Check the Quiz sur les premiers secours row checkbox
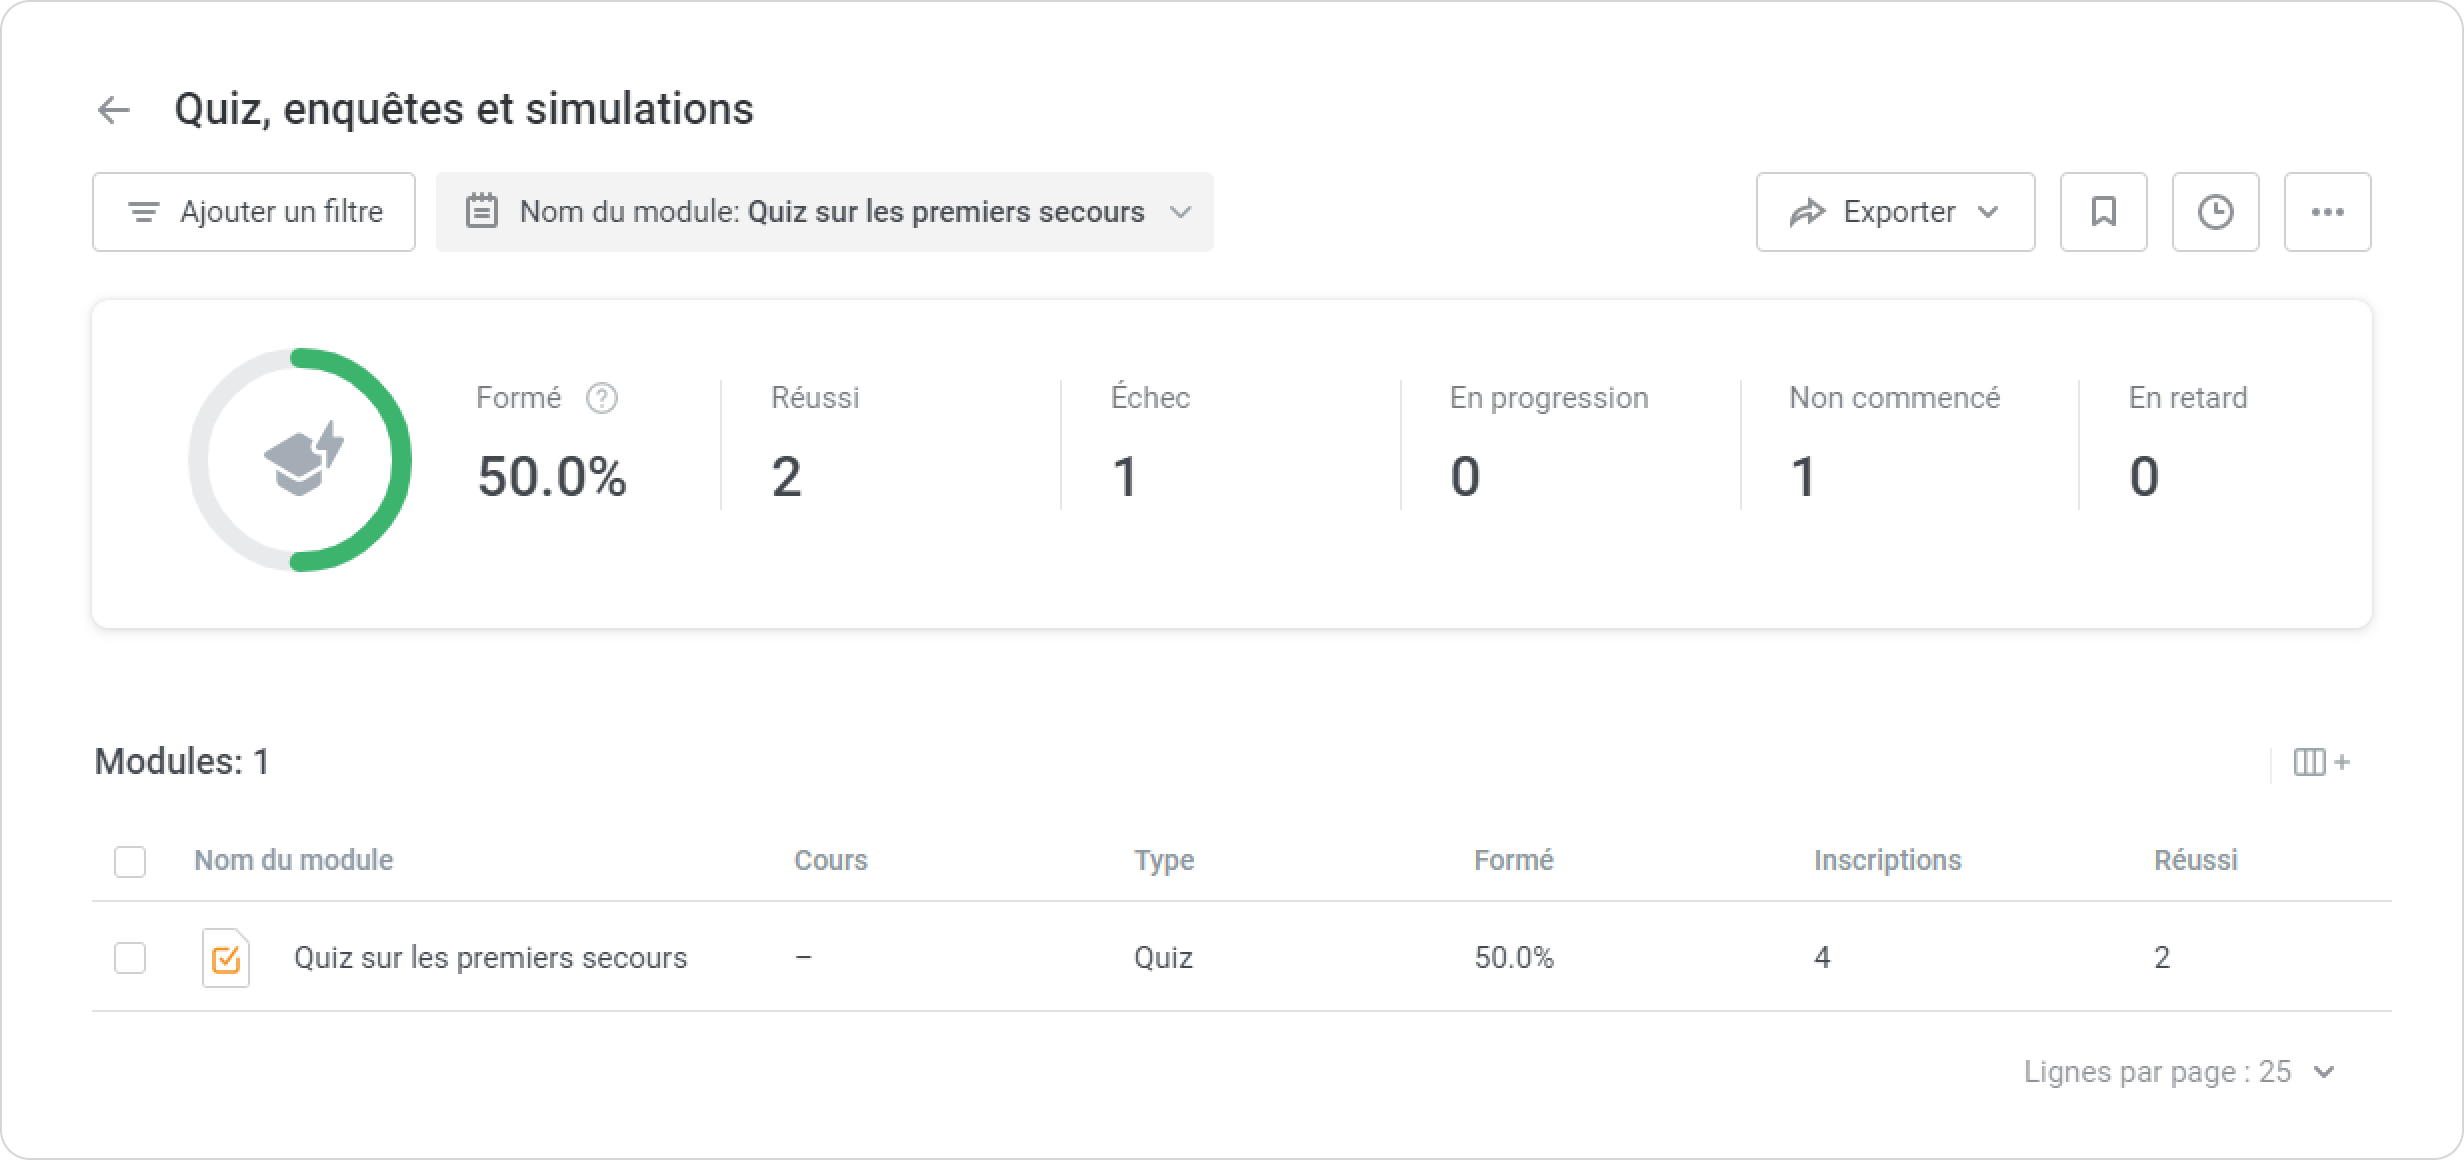Image resolution: width=2464 pixels, height=1160 pixels. tap(130, 958)
